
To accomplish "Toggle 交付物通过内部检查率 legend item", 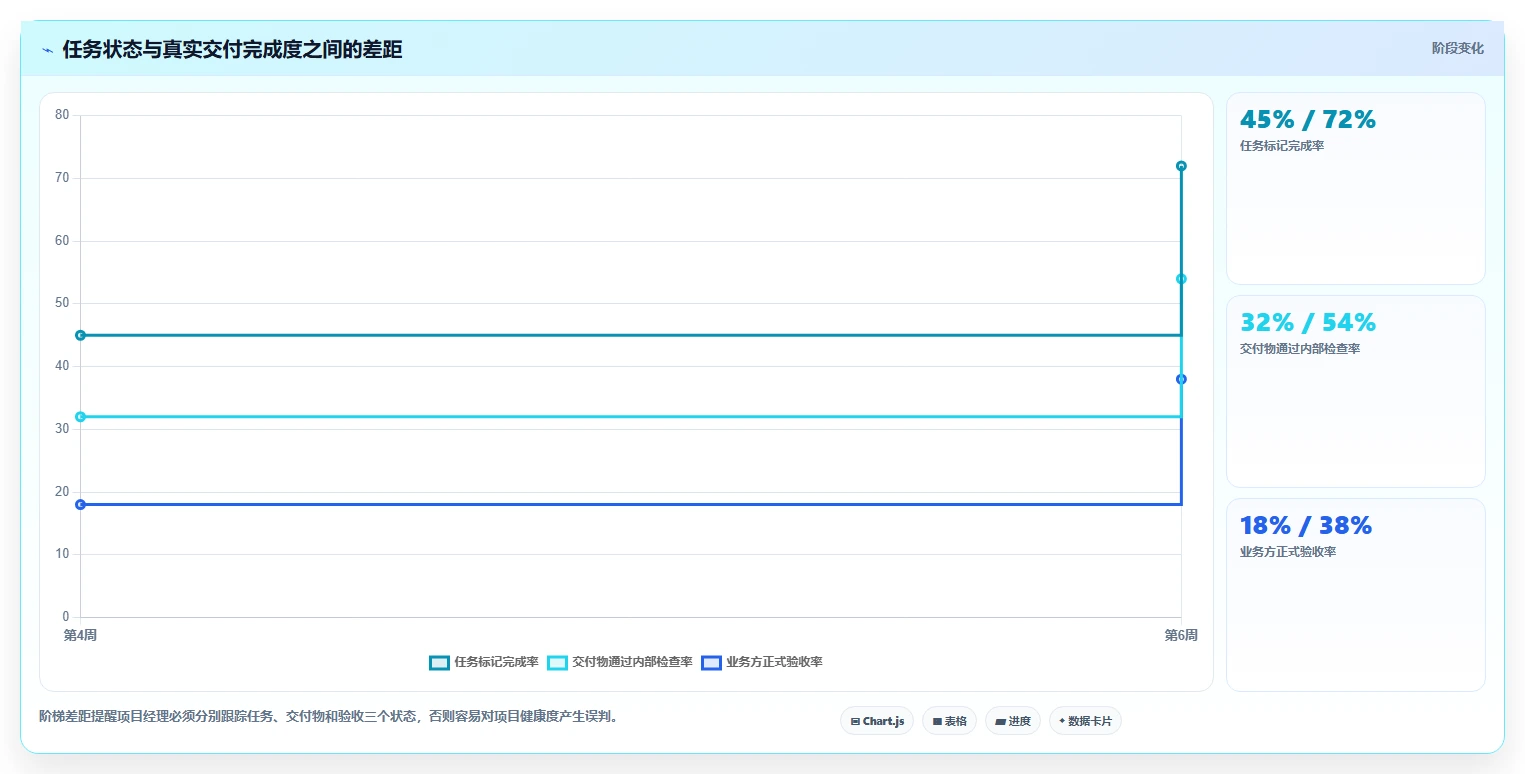I will point(620,662).
